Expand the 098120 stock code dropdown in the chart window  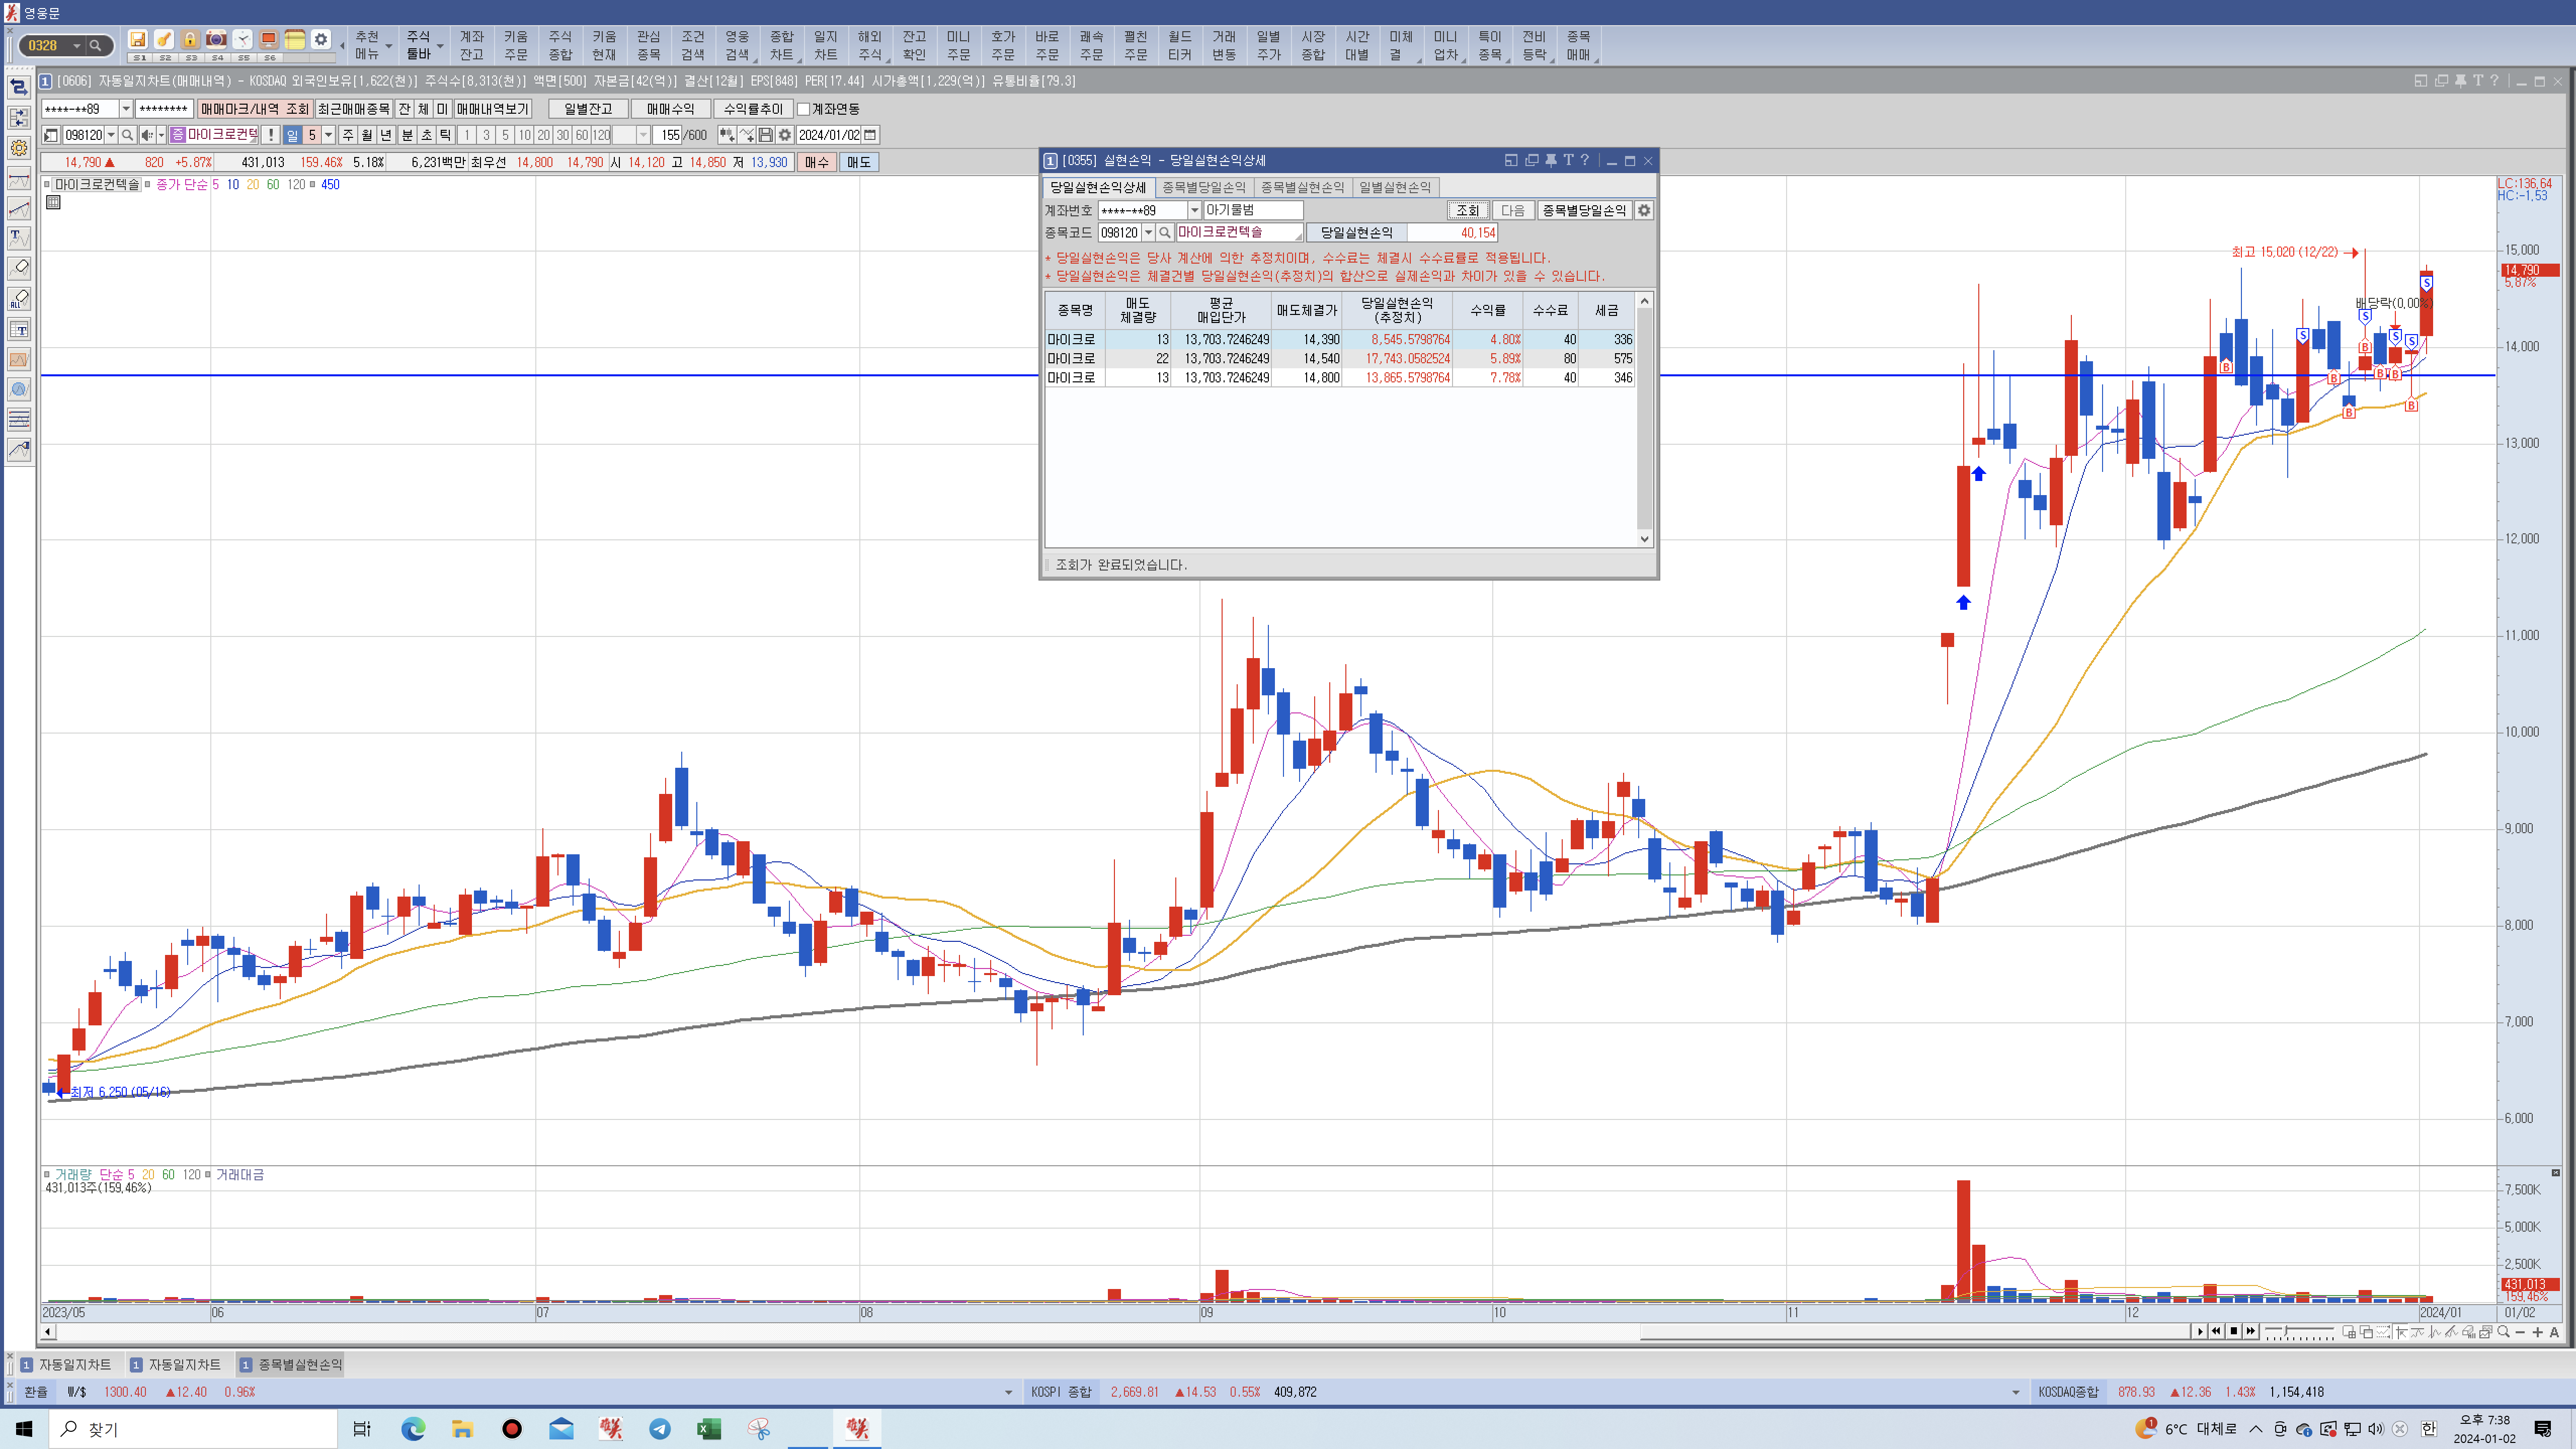[111, 135]
